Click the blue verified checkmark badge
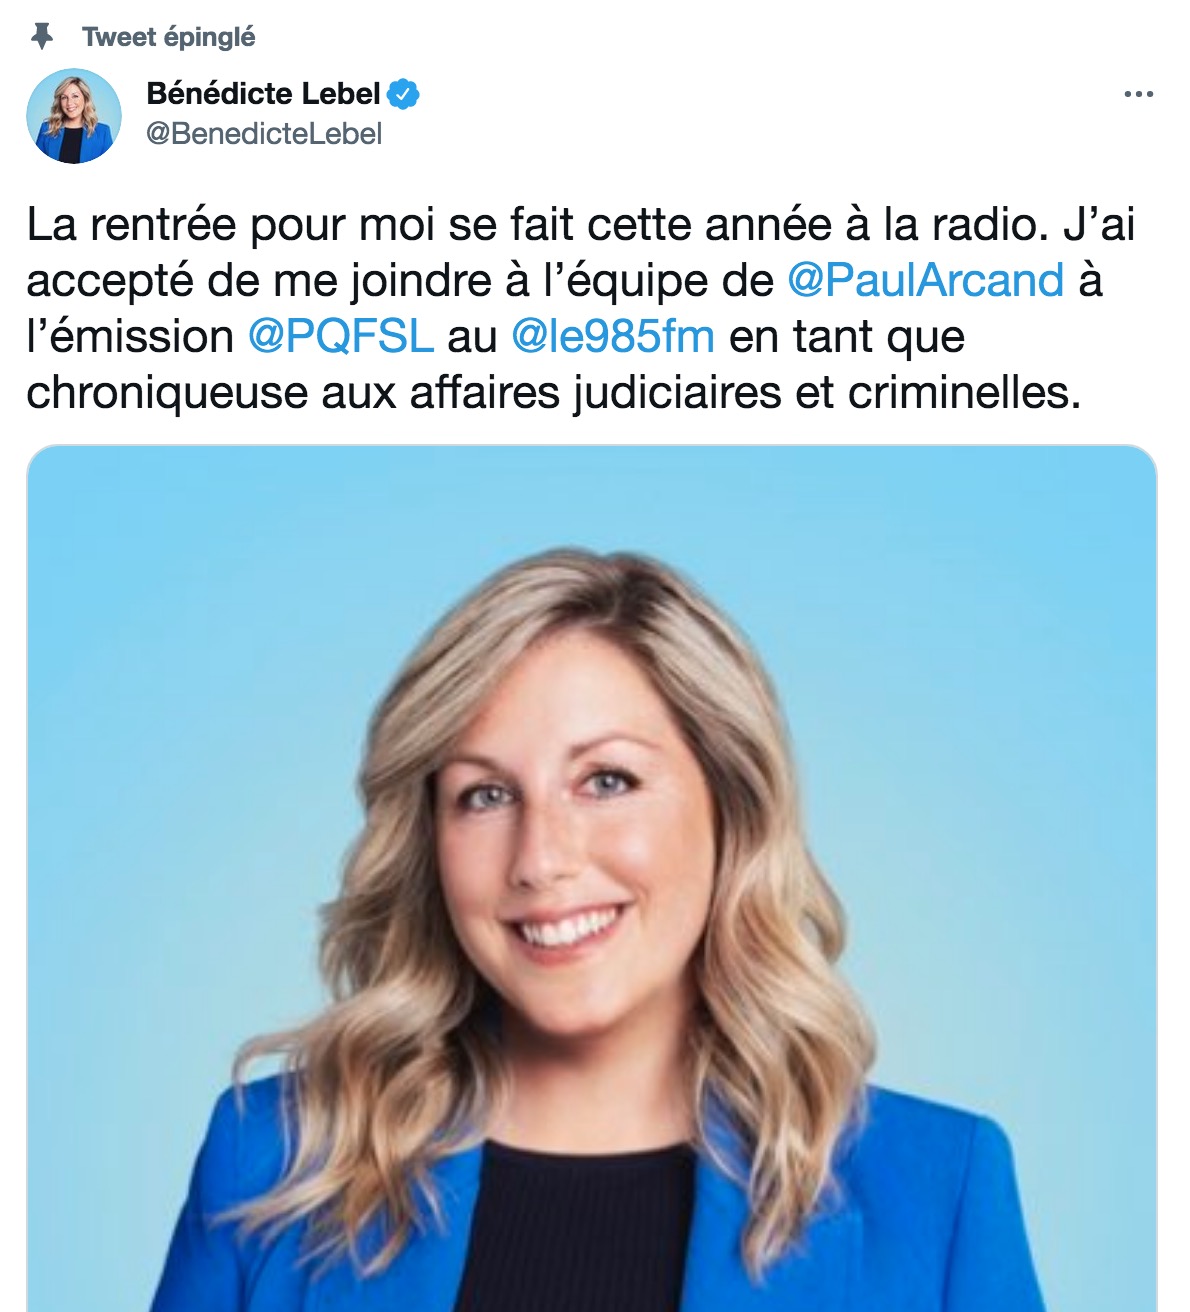The width and height of the screenshot is (1190, 1312). pos(403,94)
